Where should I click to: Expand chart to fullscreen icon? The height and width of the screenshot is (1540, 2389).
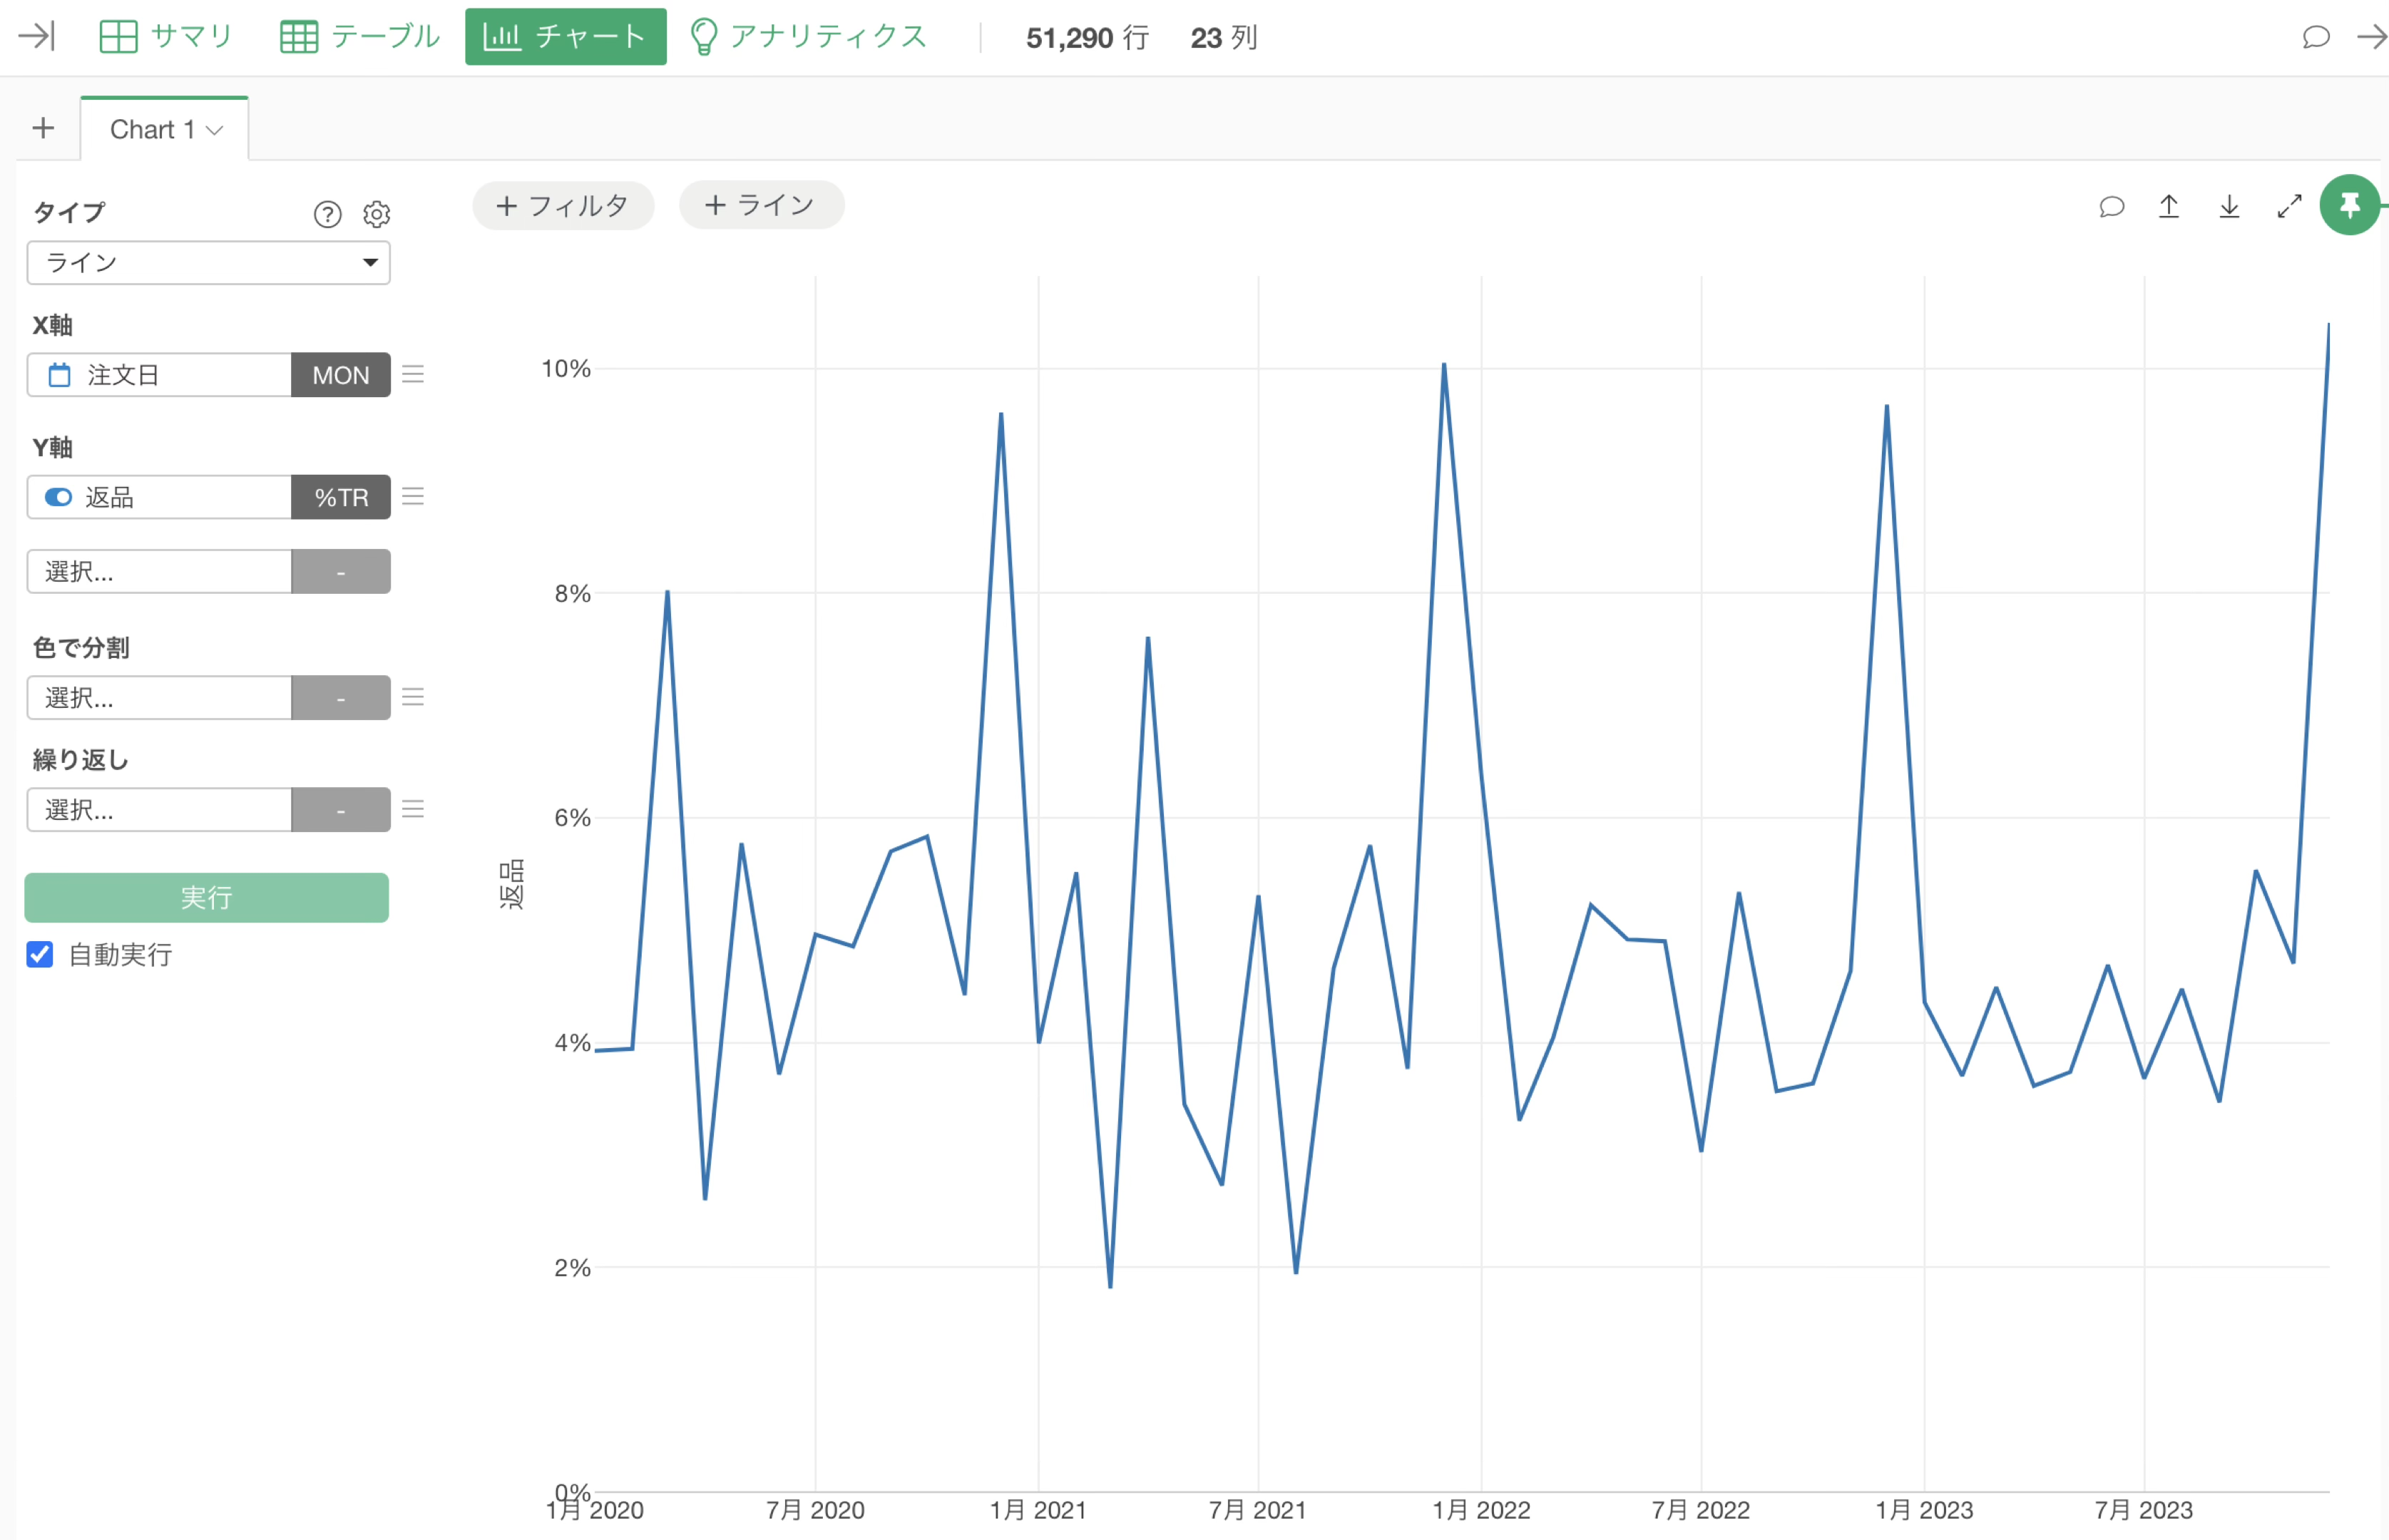pyautogui.click(x=2289, y=206)
